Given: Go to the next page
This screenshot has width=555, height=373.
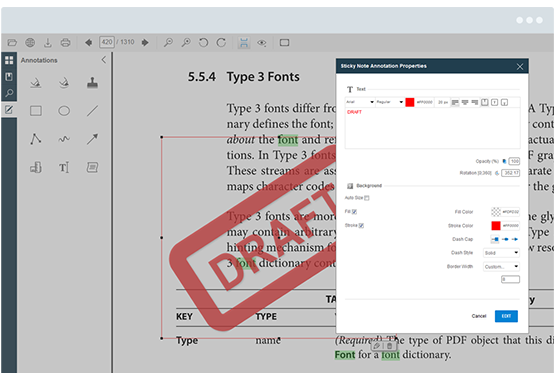Looking at the screenshot, I should click(145, 42).
